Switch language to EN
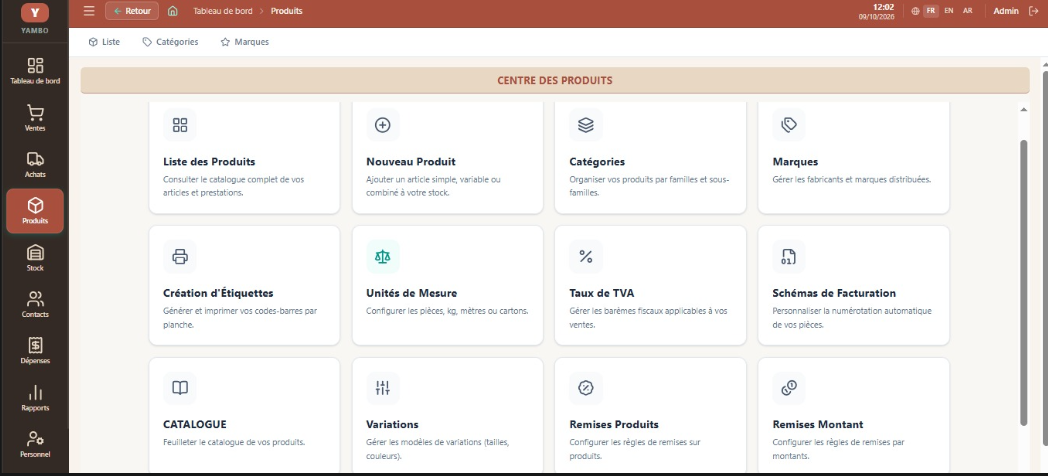Viewport: 1048px width, 476px height. pos(948,11)
